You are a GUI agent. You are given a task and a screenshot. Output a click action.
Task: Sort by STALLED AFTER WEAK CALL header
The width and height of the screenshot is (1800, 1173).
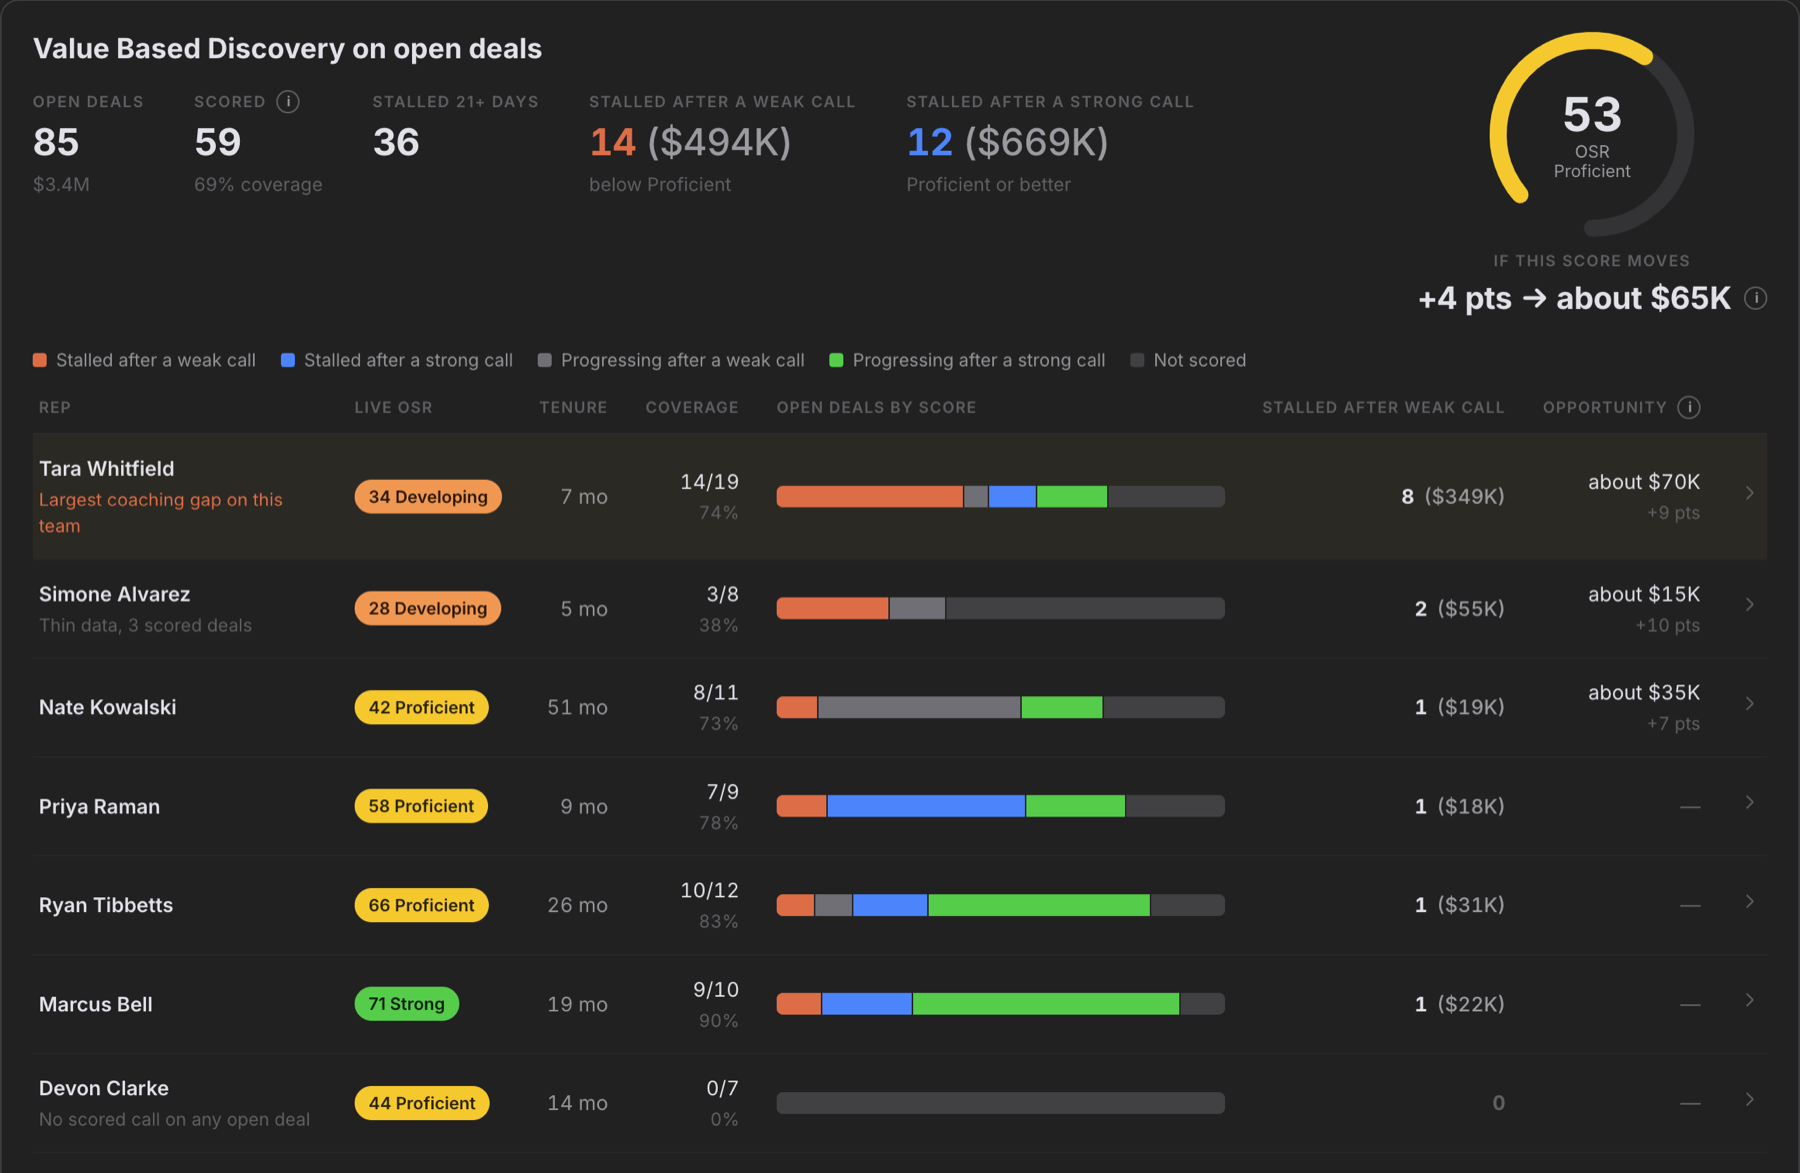(x=1383, y=407)
